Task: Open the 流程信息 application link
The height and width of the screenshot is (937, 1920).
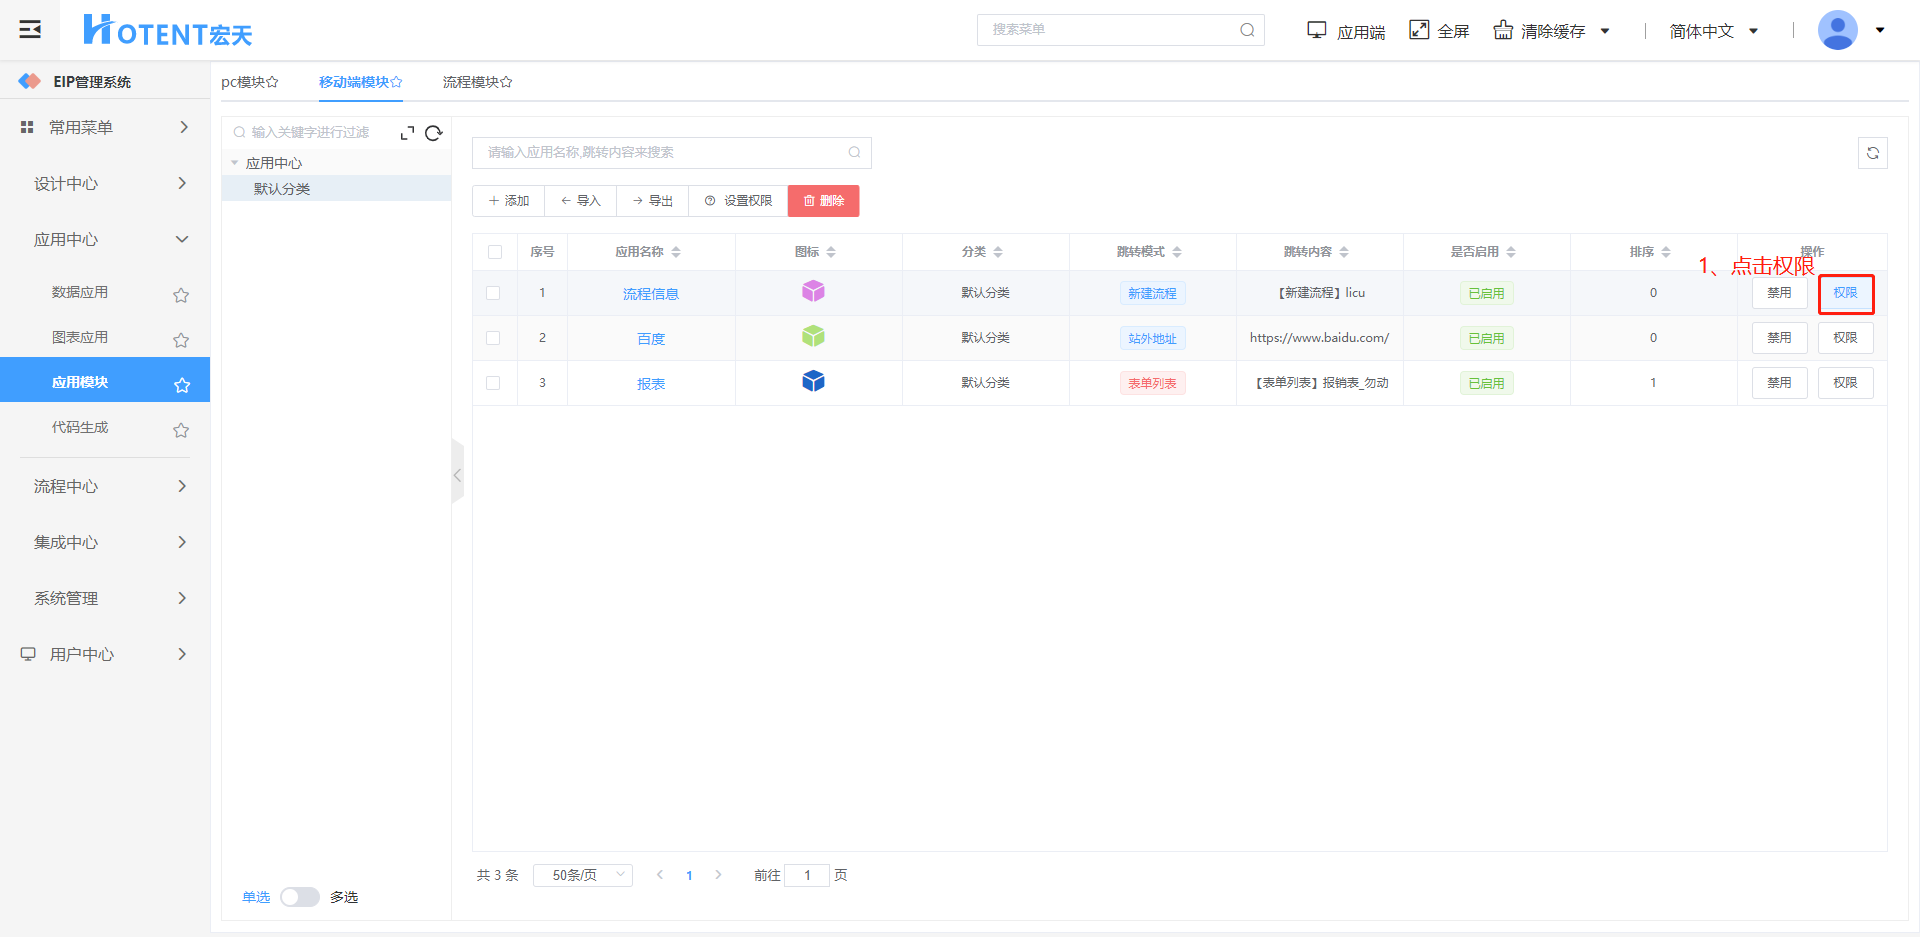Action: (x=650, y=294)
